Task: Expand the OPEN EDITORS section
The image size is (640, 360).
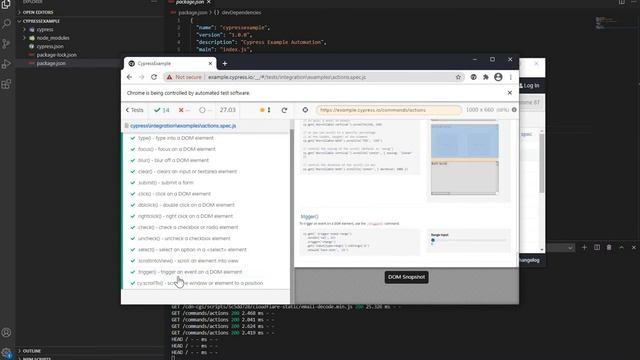Action: point(38,12)
